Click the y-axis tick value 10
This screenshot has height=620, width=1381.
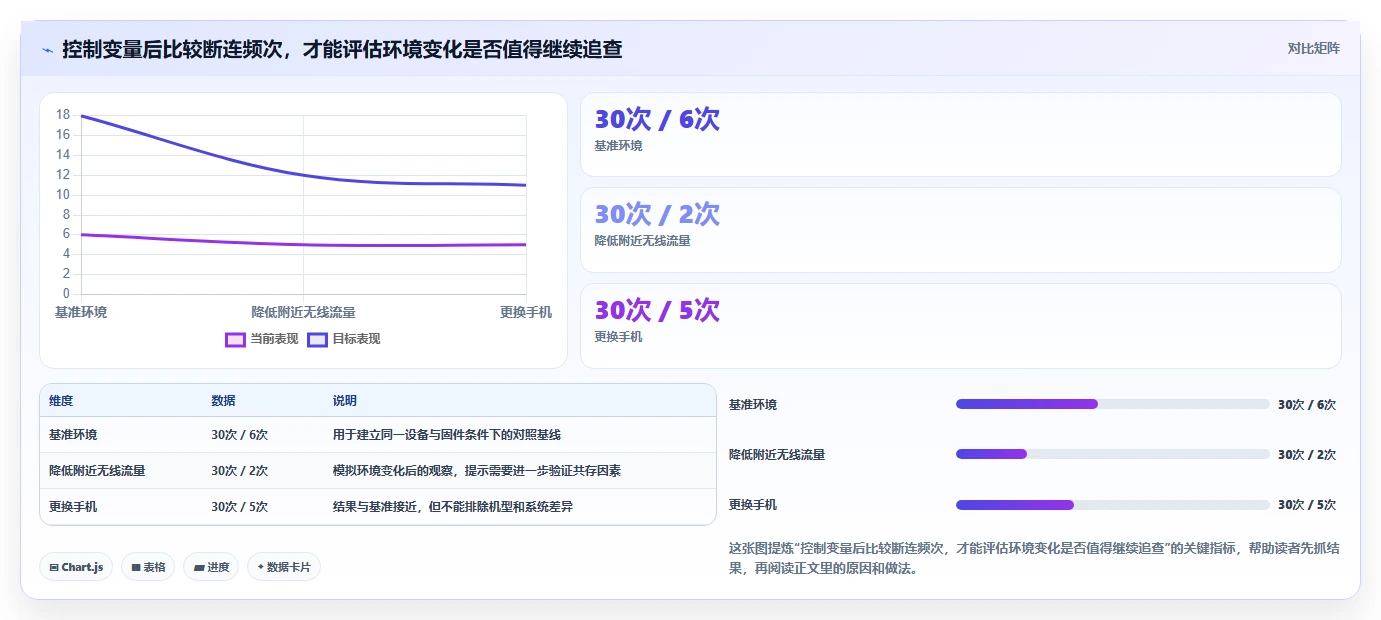pyautogui.click(x=63, y=194)
